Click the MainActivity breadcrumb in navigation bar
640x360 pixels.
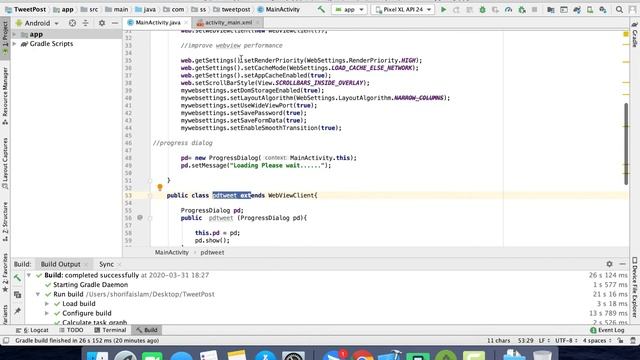coord(279,9)
